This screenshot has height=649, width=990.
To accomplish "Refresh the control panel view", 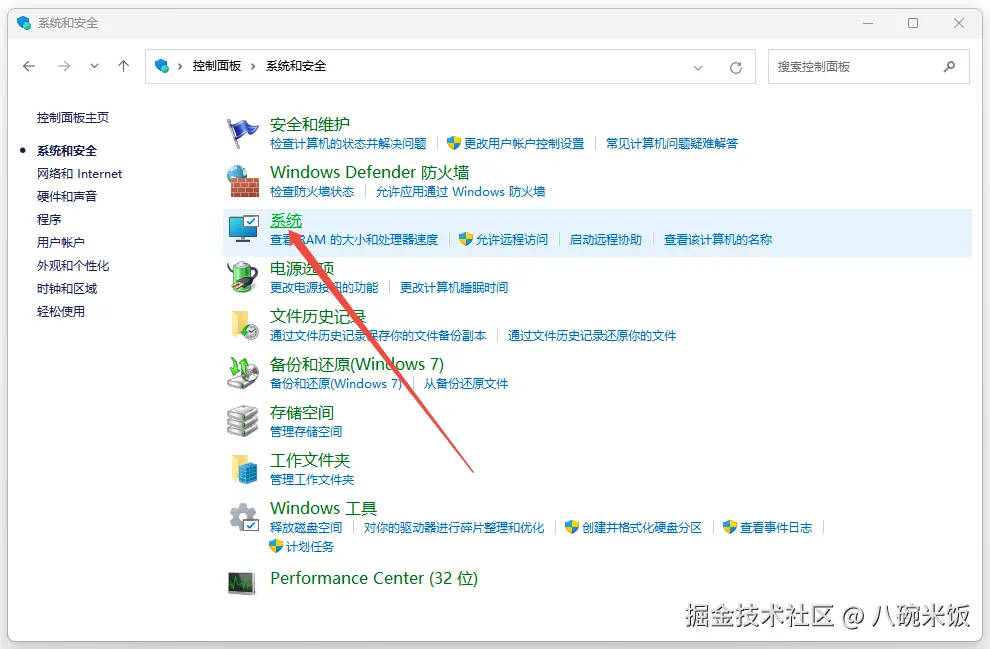I will pyautogui.click(x=736, y=68).
